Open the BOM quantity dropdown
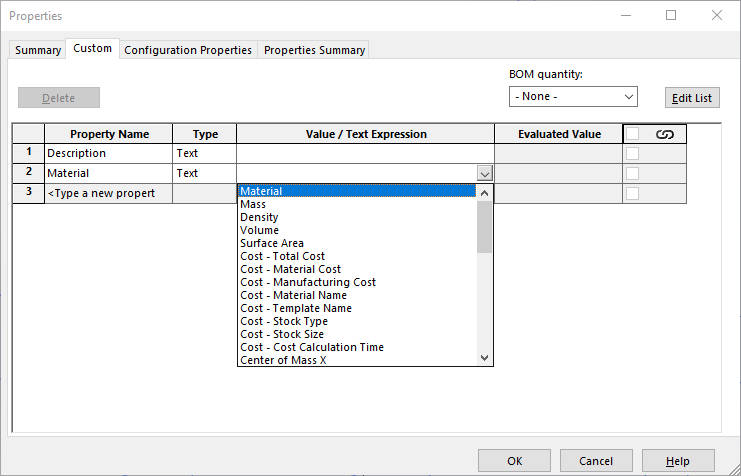Screen dimensions: 741x476 [x=573, y=97]
